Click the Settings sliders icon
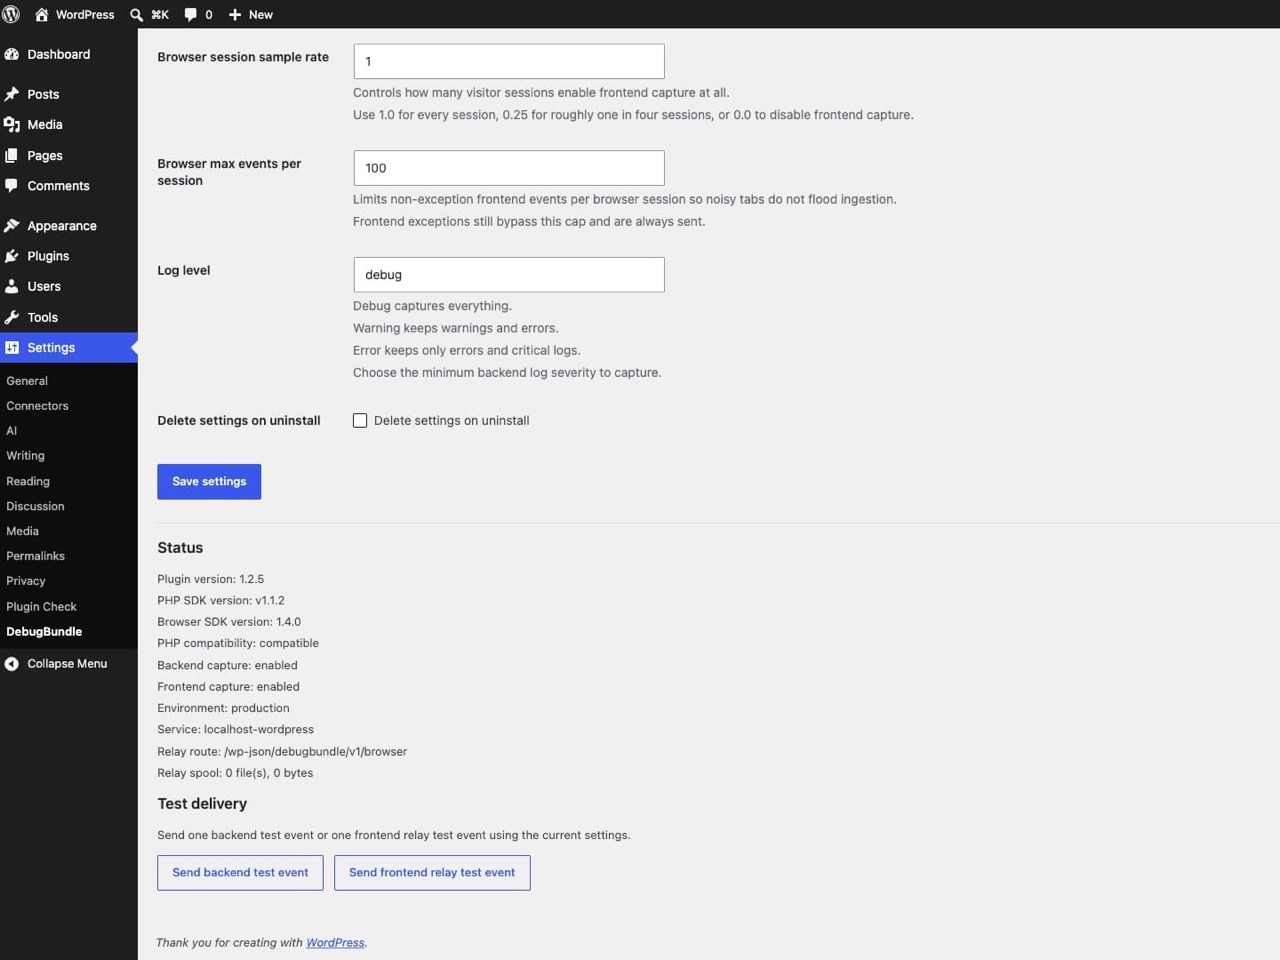This screenshot has width=1280, height=960. 12,347
